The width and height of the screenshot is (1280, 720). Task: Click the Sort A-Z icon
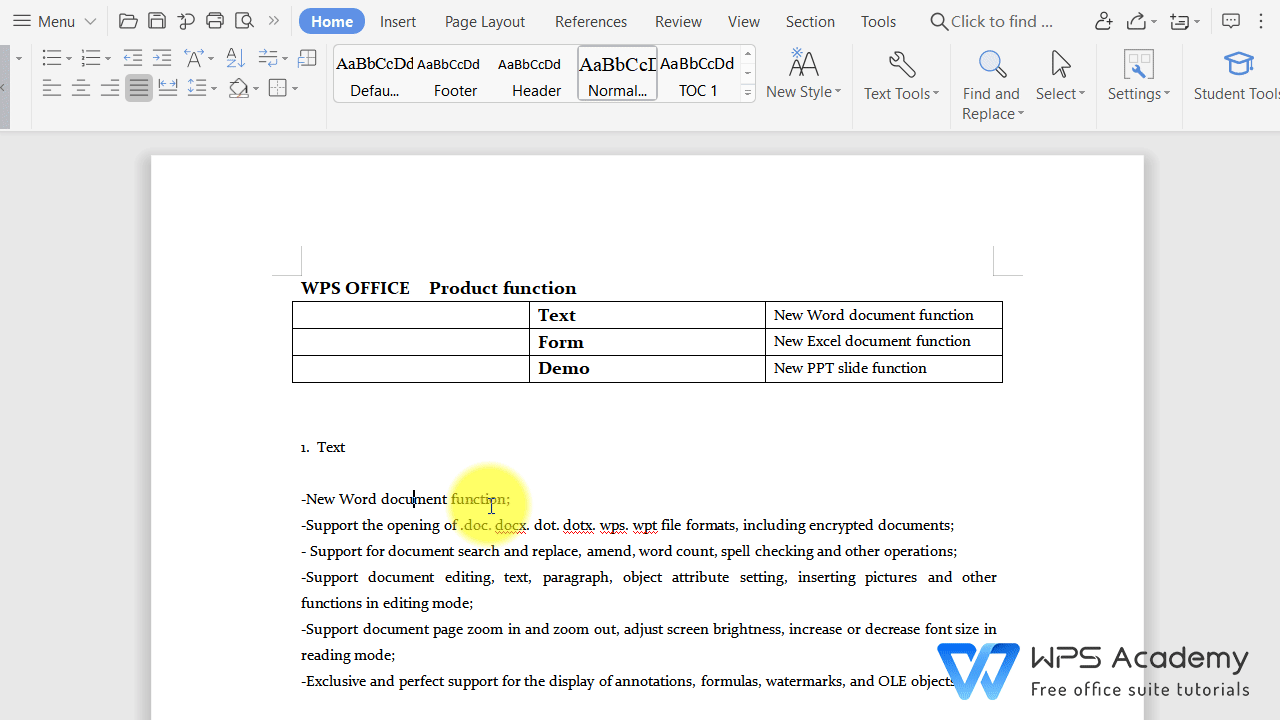point(235,58)
